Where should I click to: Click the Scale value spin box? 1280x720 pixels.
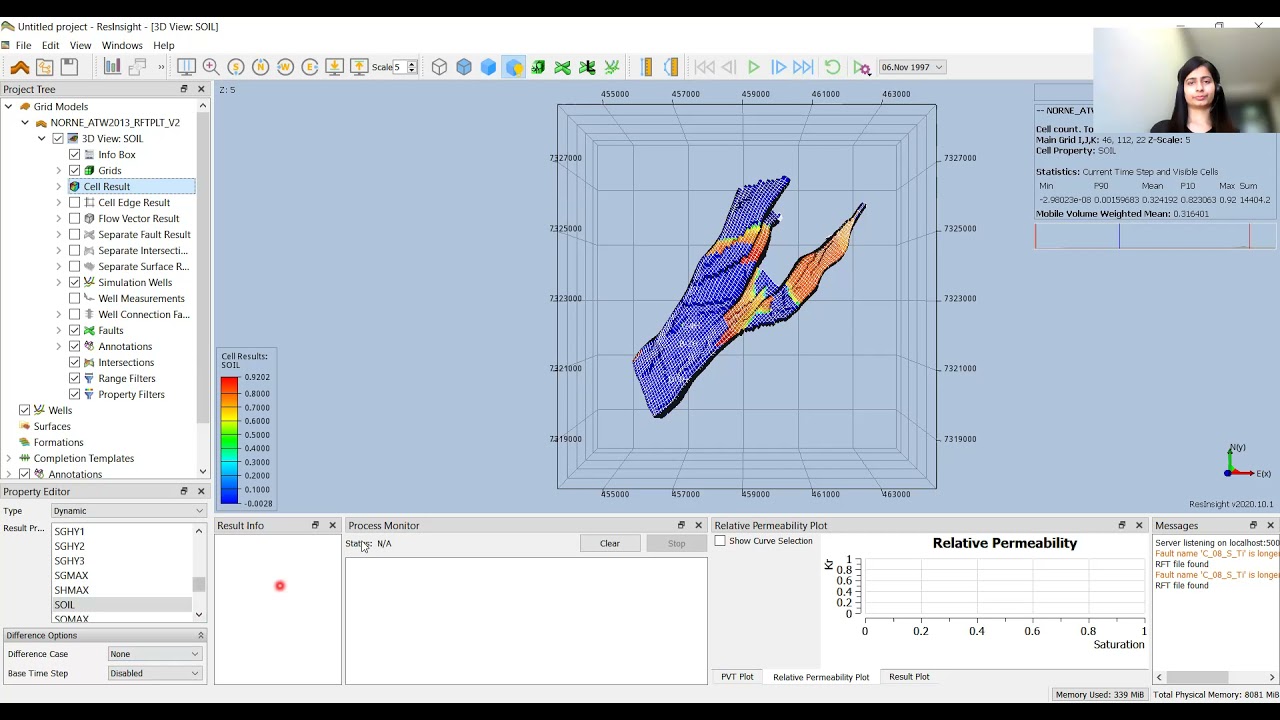(x=403, y=67)
